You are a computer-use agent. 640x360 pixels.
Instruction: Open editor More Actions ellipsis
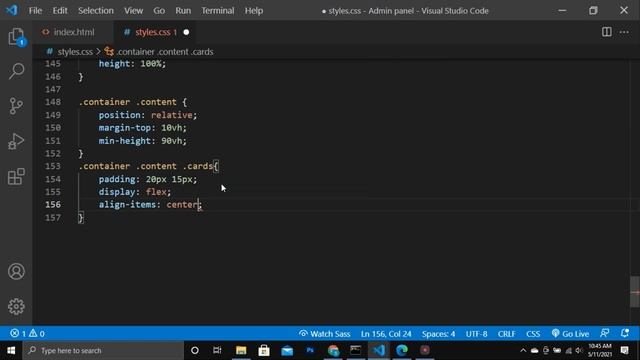[x=624, y=32]
